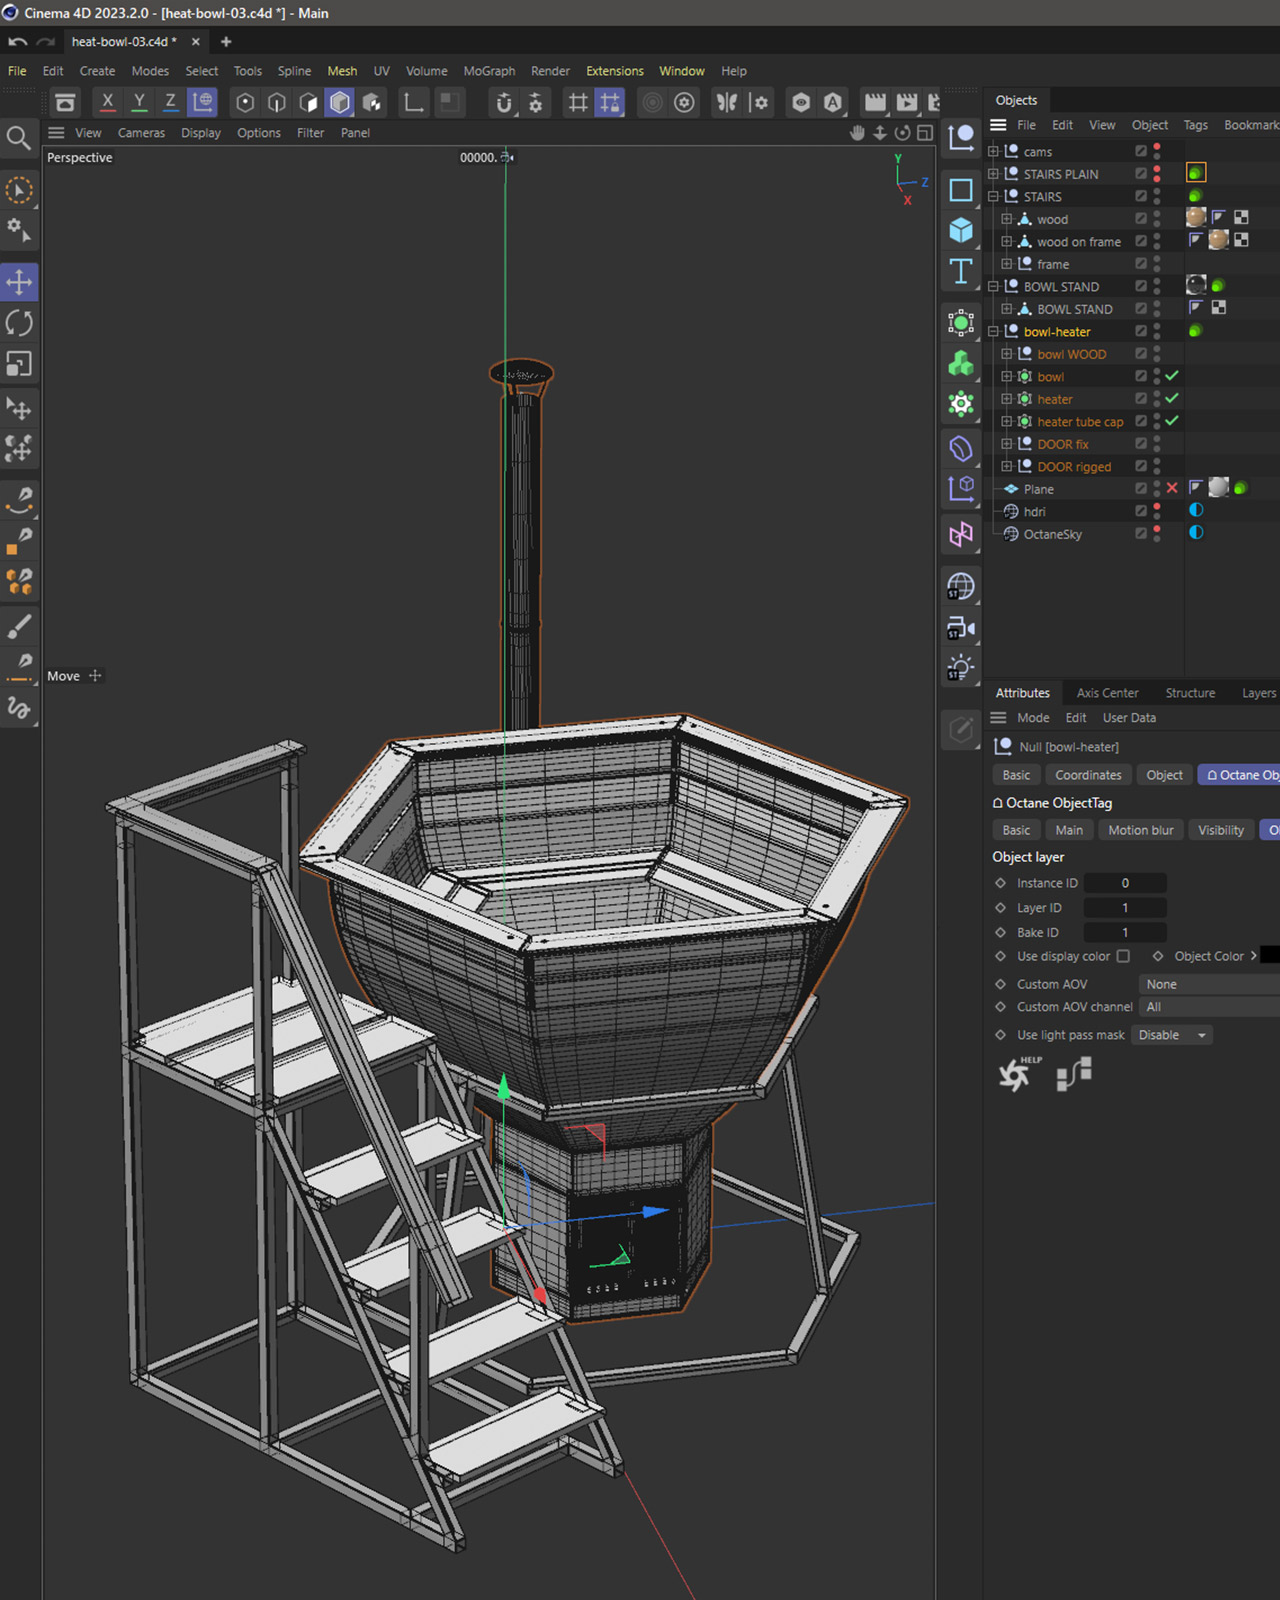Switch to the Axis Center tab
Screen dimensions: 1280x1600
pyautogui.click(x=1107, y=693)
